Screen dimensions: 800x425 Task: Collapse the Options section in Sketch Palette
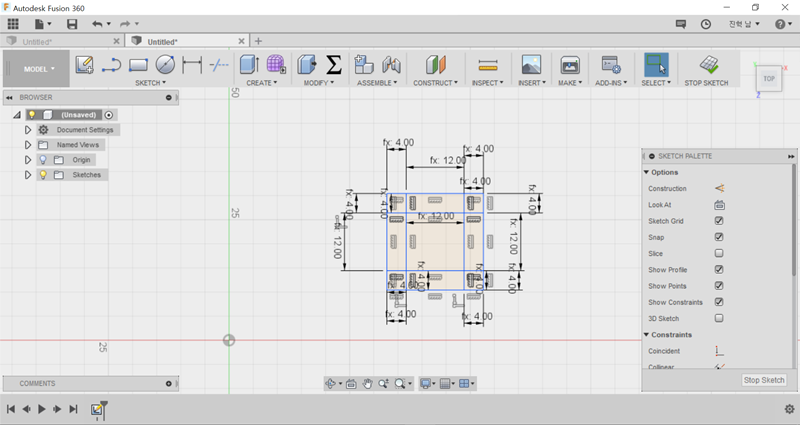pyautogui.click(x=646, y=172)
